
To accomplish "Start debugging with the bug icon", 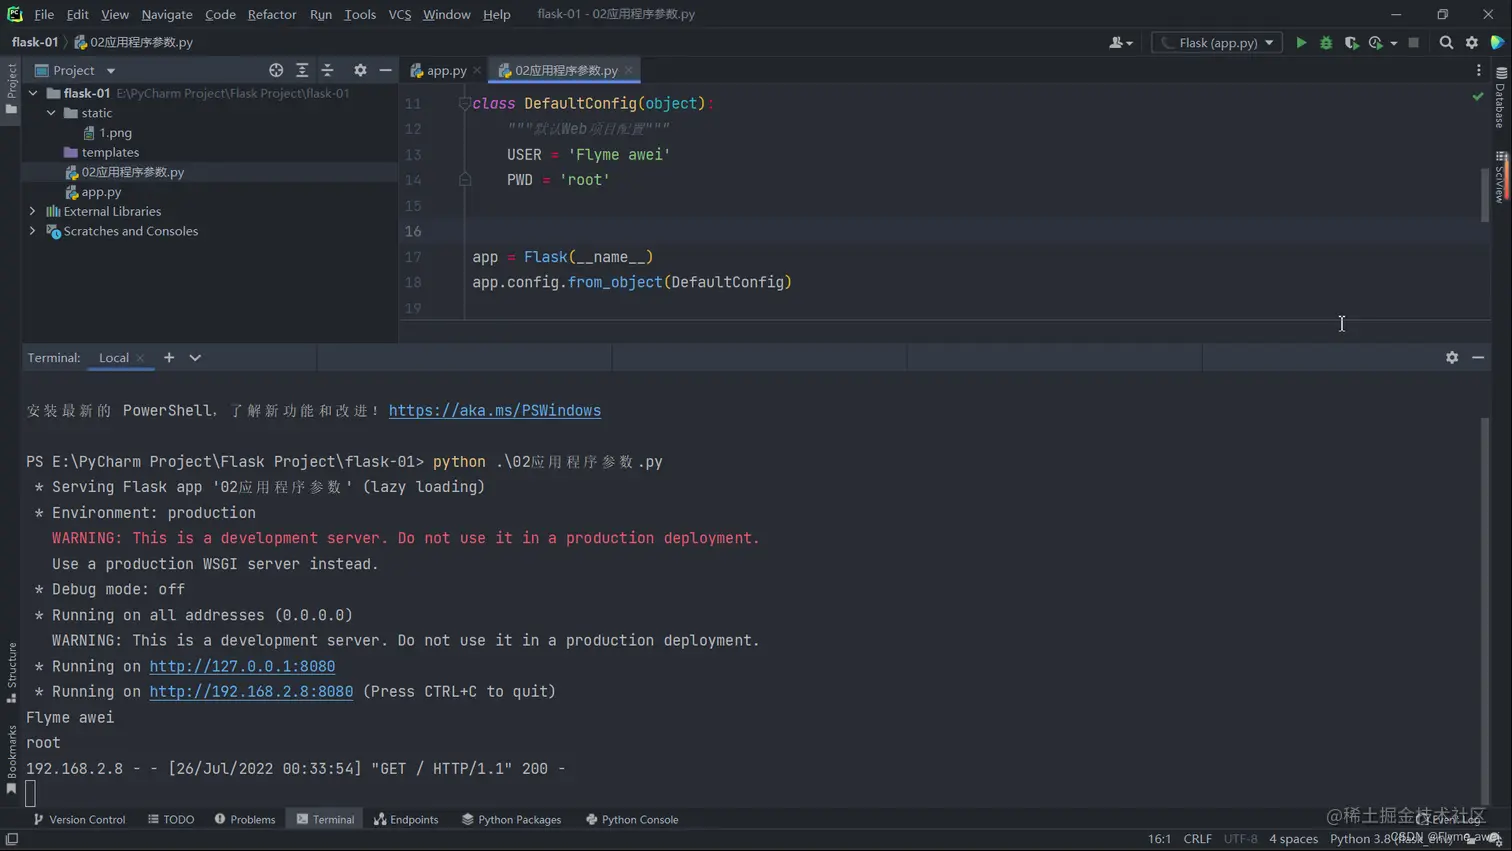I will (1326, 43).
